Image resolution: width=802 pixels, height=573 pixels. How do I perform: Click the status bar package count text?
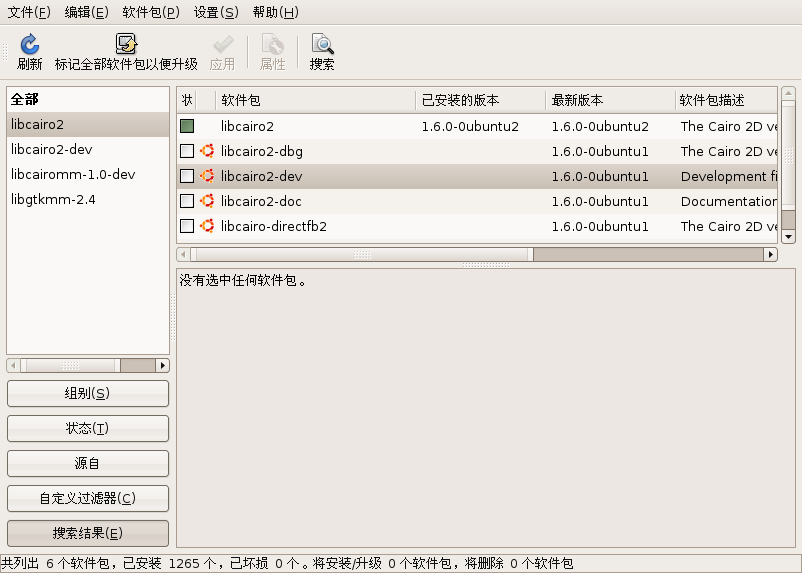click(287, 564)
